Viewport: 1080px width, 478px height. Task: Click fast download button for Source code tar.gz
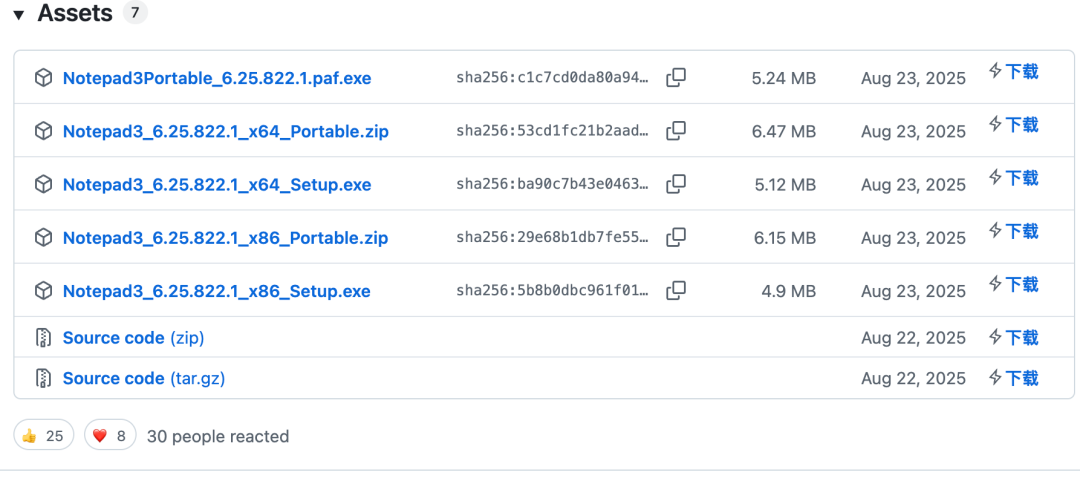point(1013,378)
